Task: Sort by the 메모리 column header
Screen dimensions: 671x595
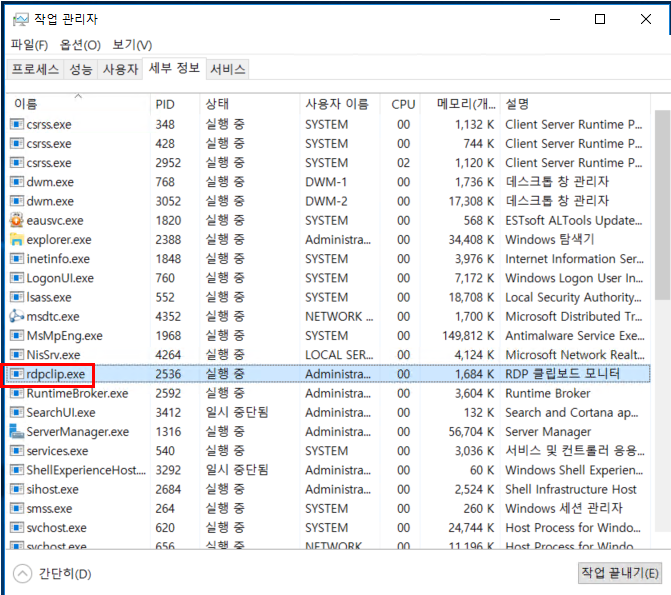Action: (x=460, y=104)
